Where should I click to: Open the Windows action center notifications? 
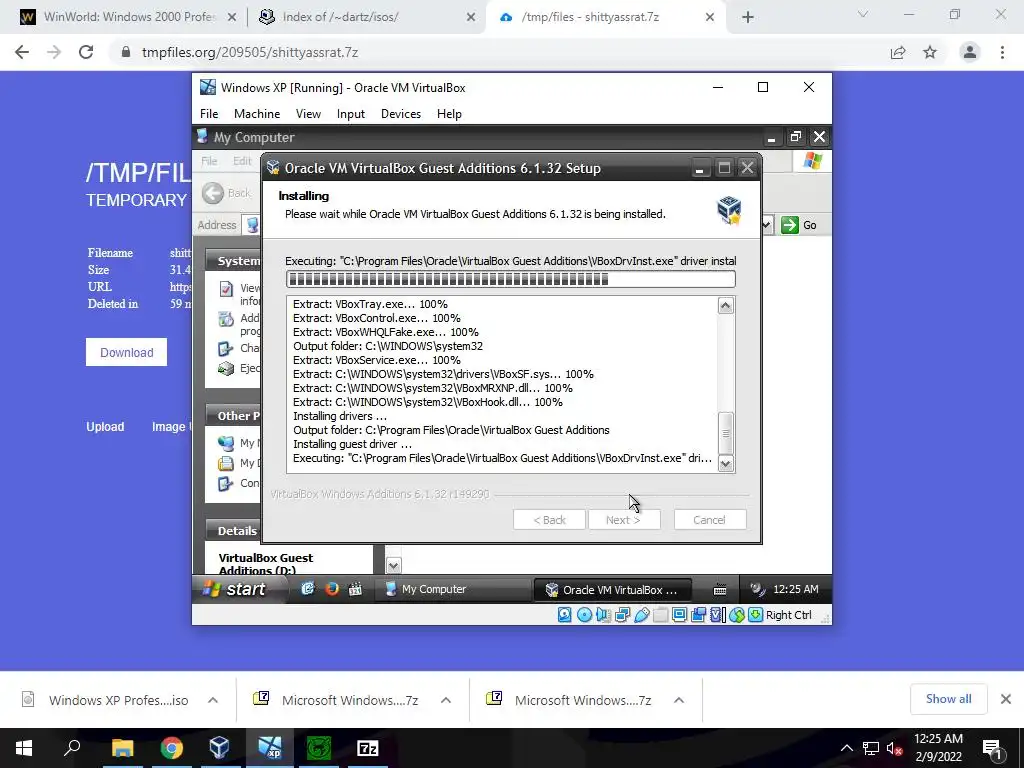click(993, 748)
